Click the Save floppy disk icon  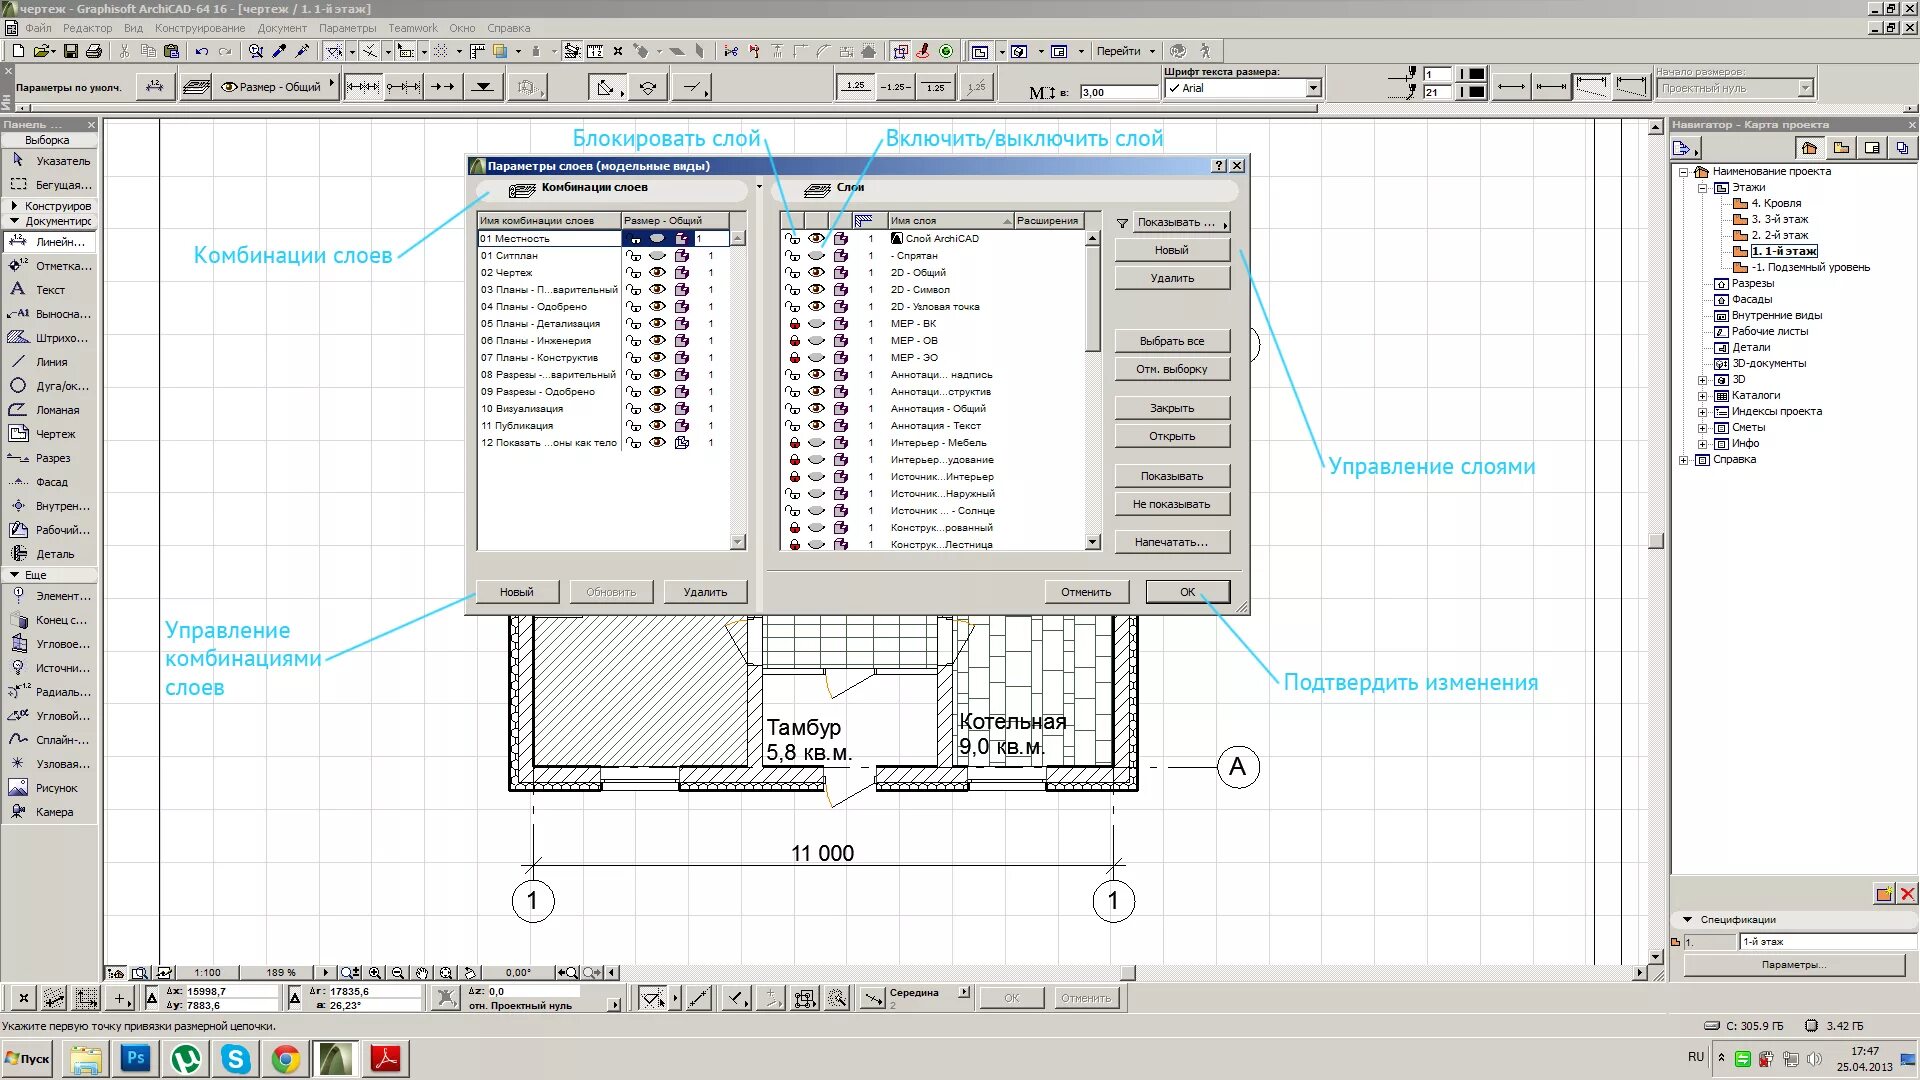click(71, 51)
